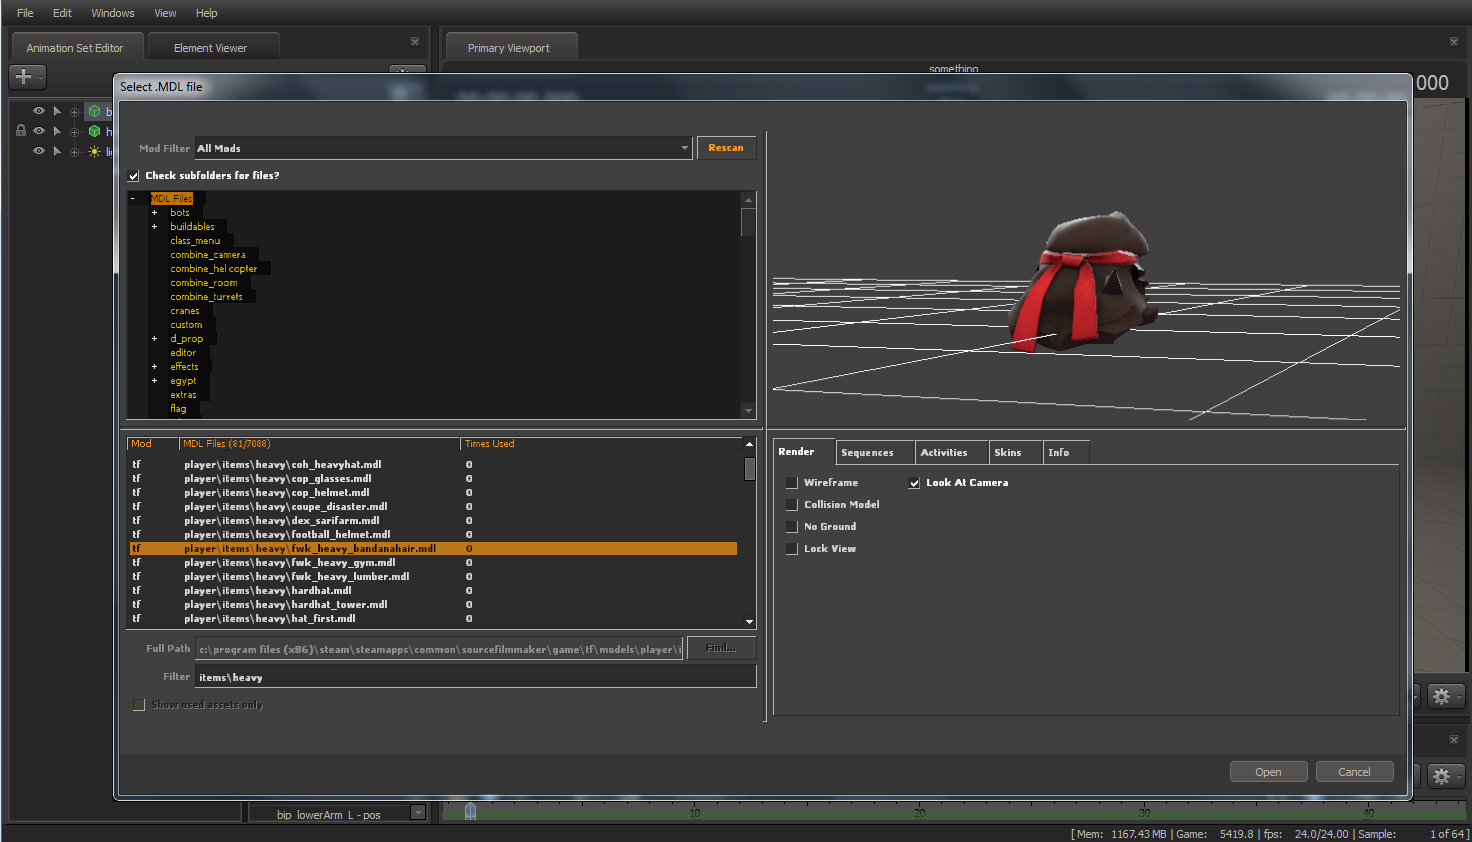Click the Rescan button
The image size is (1472, 842).
pos(725,148)
